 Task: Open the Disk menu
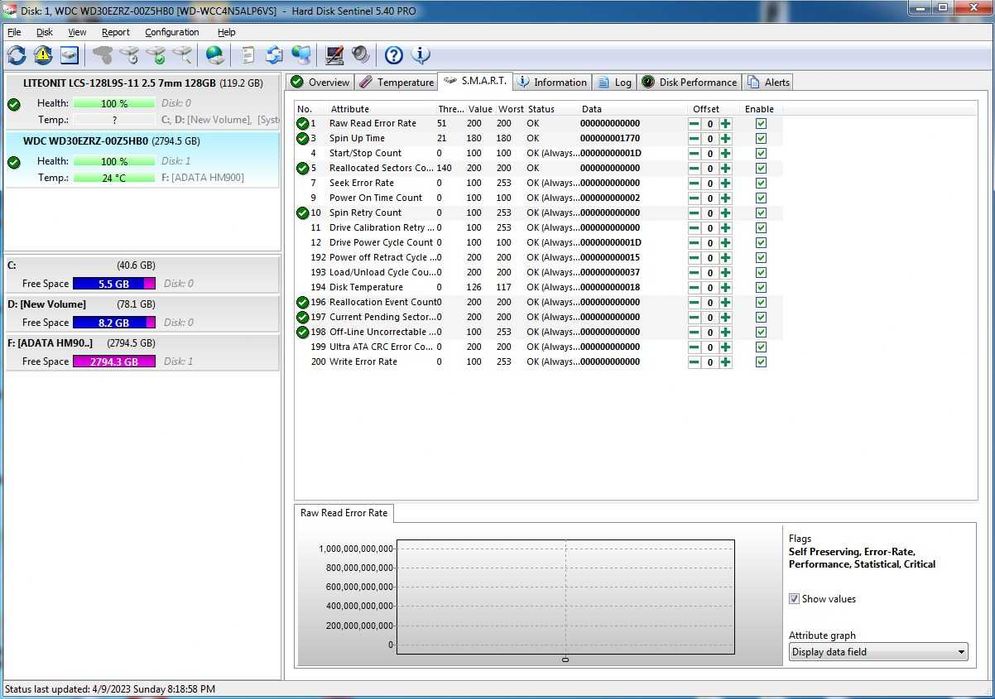[x=44, y=32]
